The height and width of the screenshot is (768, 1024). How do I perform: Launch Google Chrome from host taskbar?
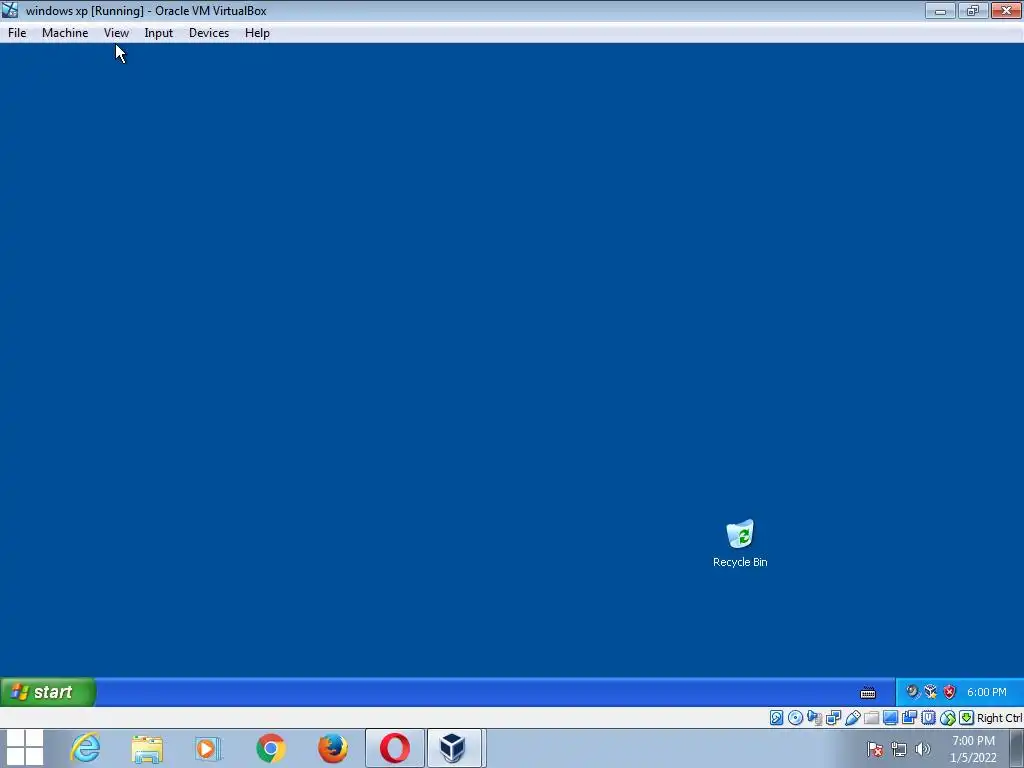pos(270,748)
